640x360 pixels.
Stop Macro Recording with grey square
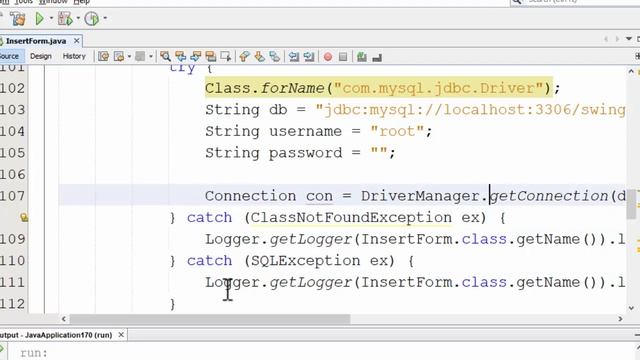click(343, 57)
